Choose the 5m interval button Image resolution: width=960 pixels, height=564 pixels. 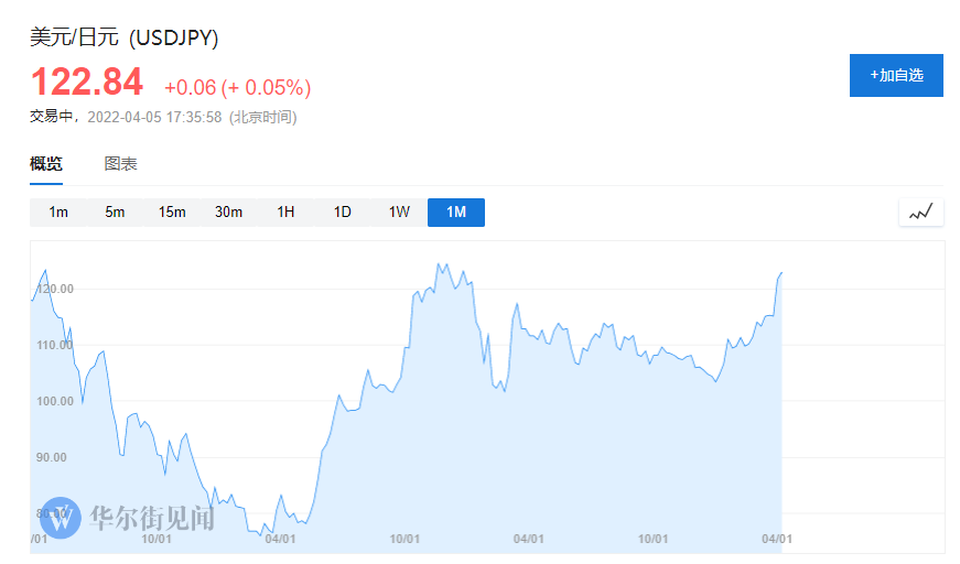tap(115, 212)
